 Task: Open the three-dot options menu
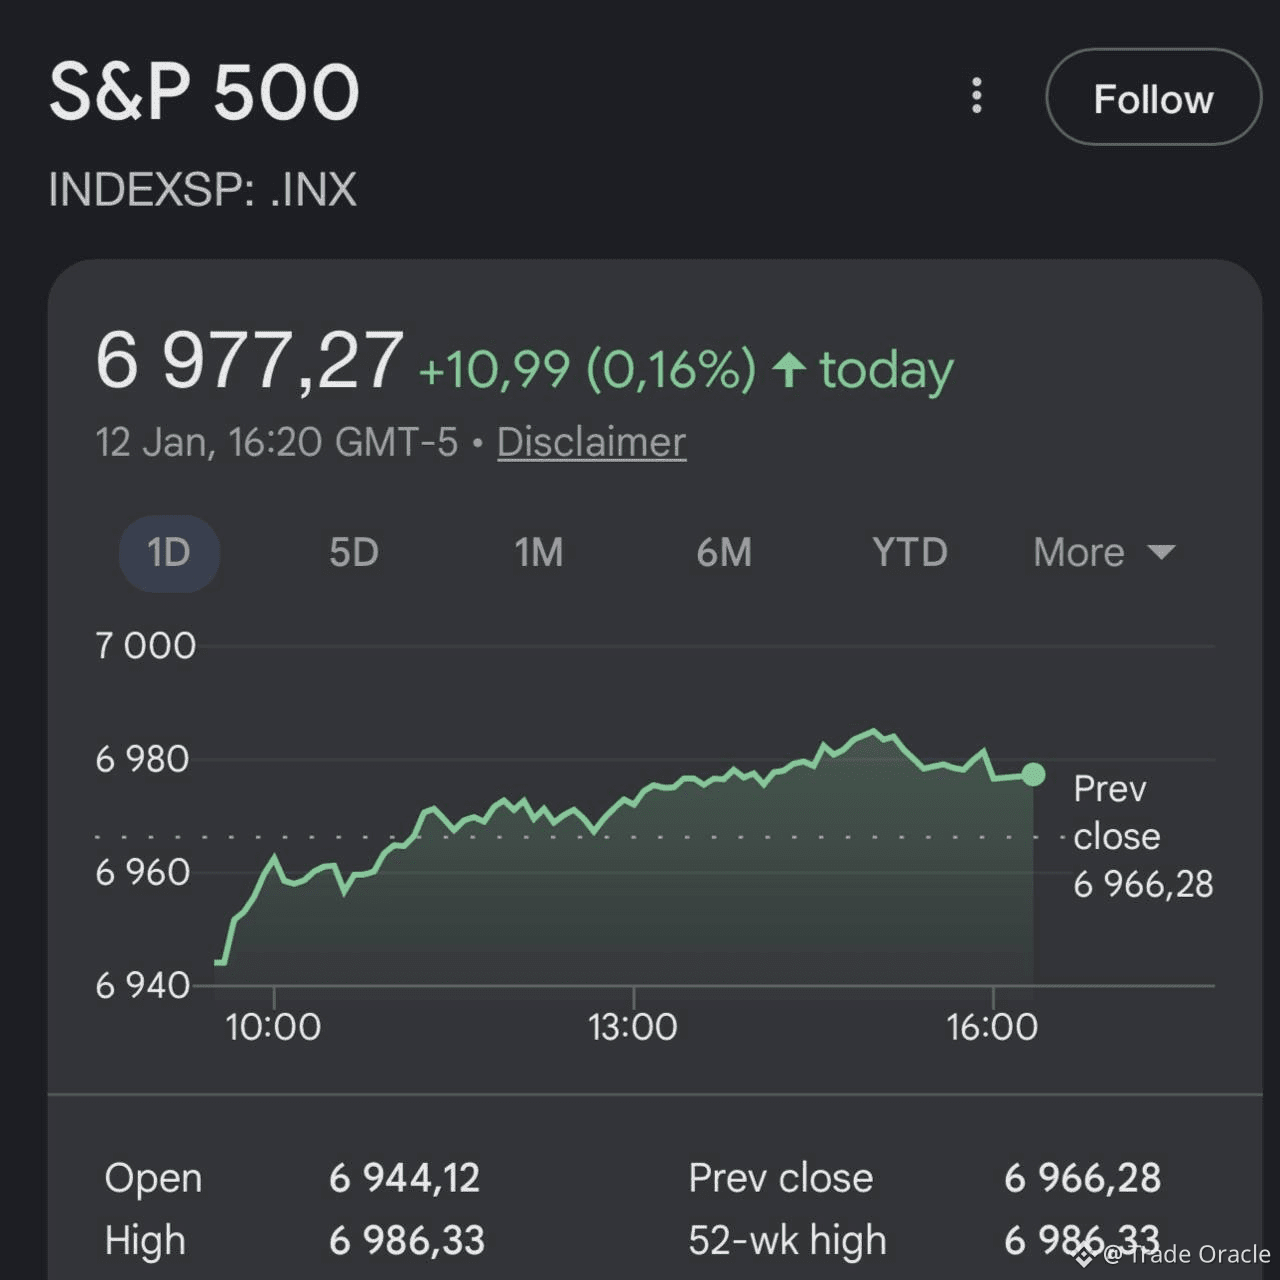977,96
